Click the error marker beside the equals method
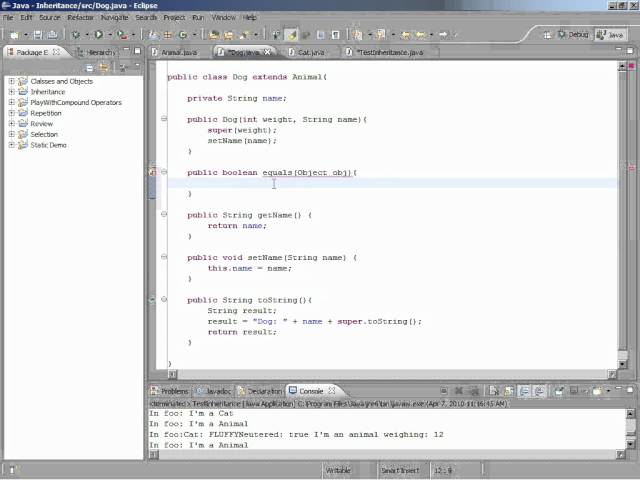The image size is (640, 480). coord(153,172)
